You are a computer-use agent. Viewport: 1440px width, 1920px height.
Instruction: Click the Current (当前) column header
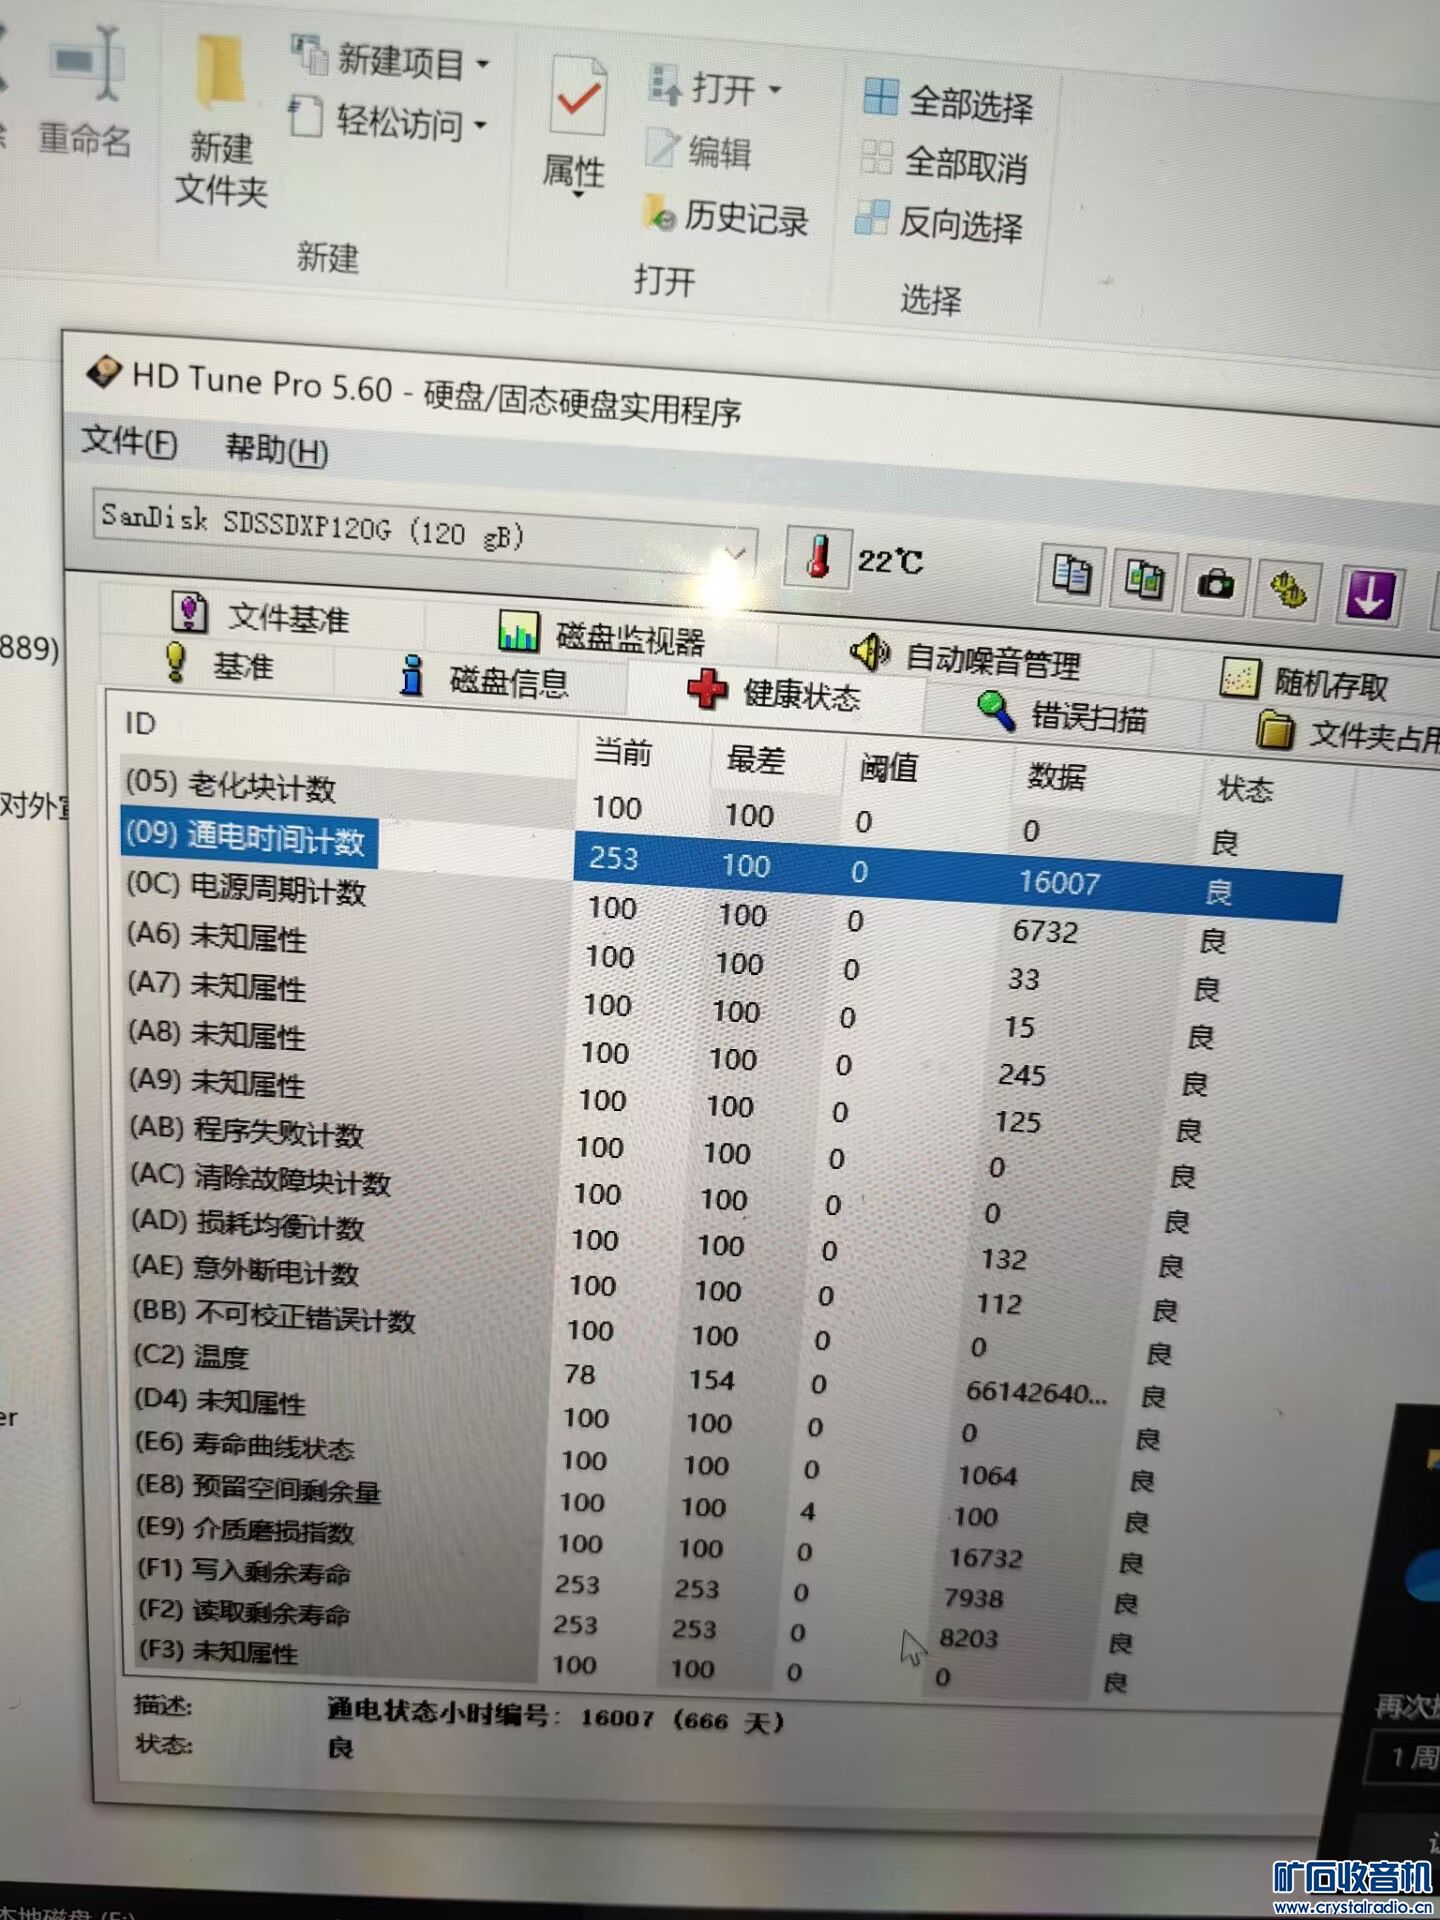pyautogui.click(x=622, y=751)
